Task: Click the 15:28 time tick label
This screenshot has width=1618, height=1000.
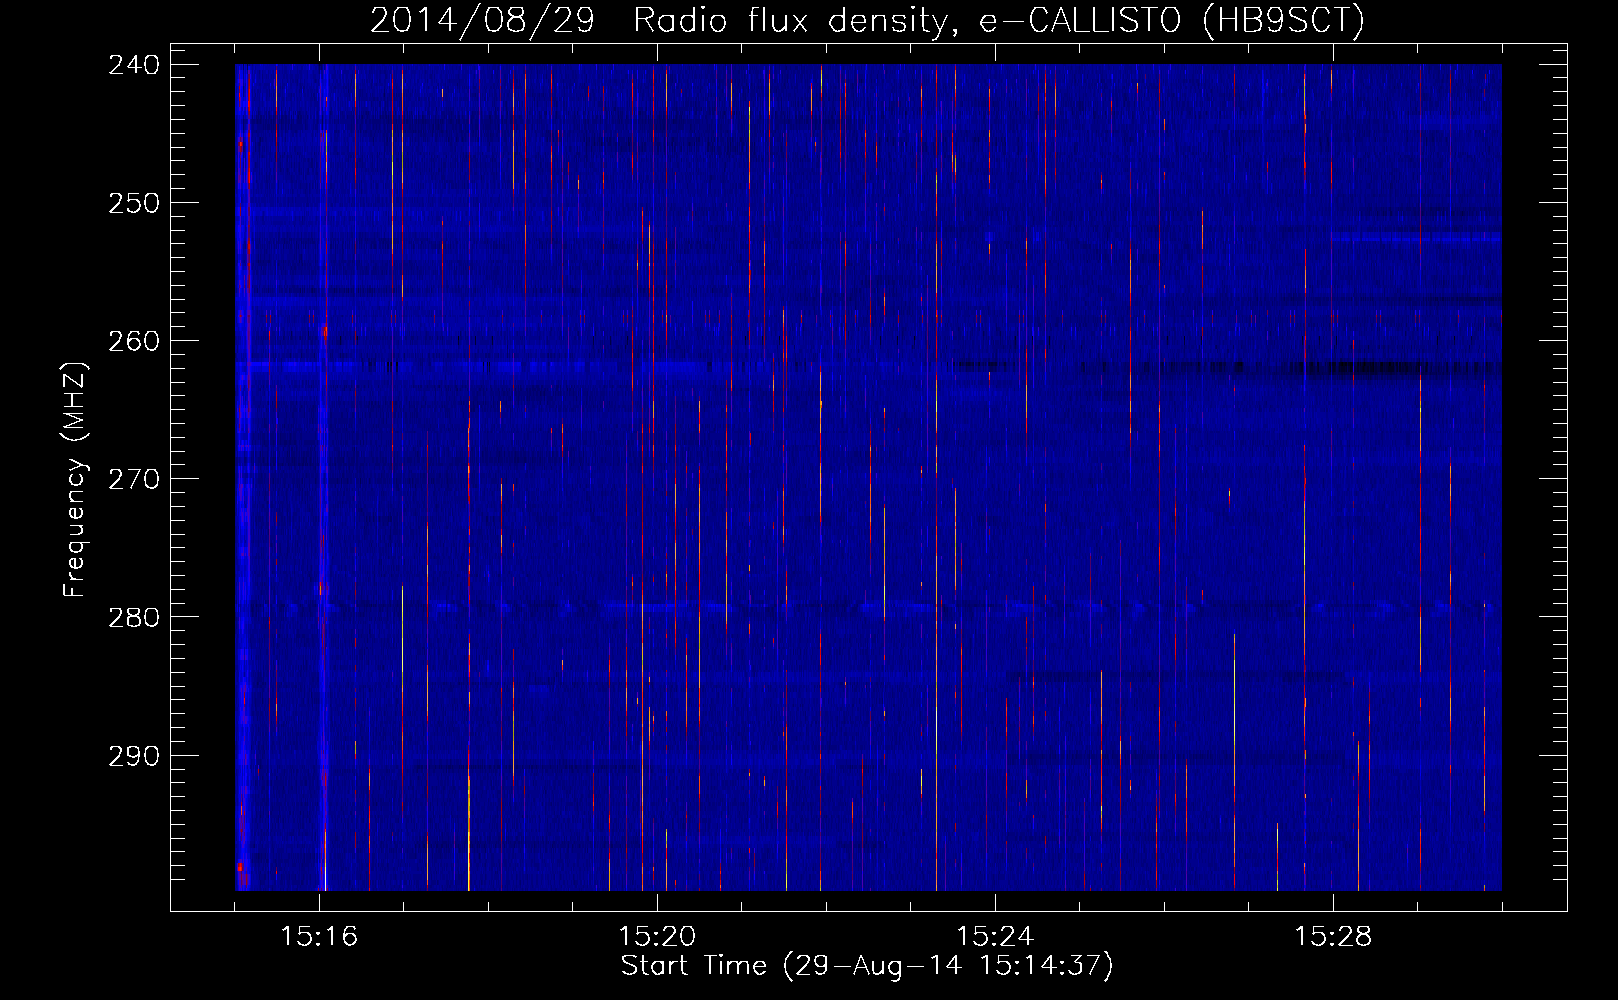Action: click(1333, 937)
